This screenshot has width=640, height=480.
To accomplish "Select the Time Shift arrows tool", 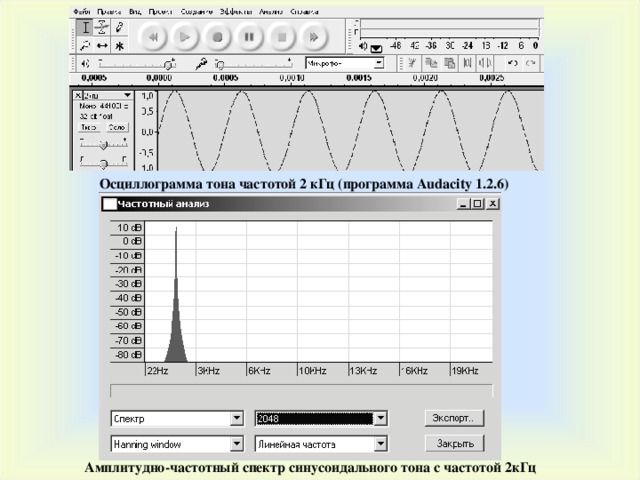I will pos(102,45).
